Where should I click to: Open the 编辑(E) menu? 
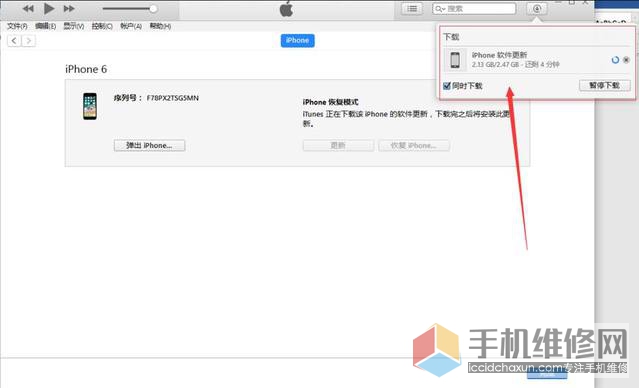pyautogui.click(x=46, y=26)
